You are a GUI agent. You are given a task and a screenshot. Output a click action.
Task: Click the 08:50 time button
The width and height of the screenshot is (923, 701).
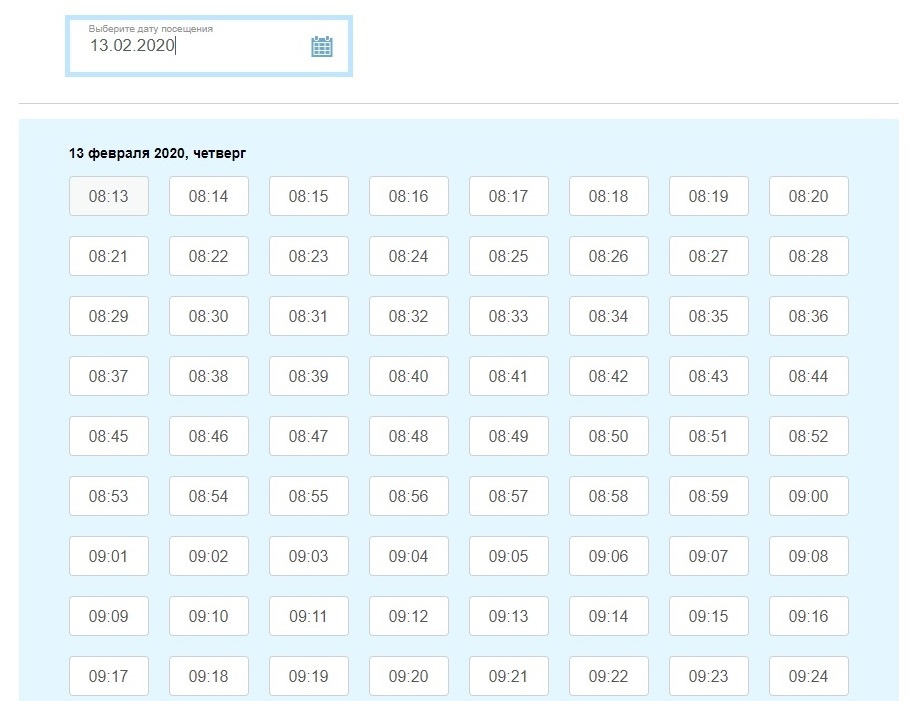click(609, 436)
